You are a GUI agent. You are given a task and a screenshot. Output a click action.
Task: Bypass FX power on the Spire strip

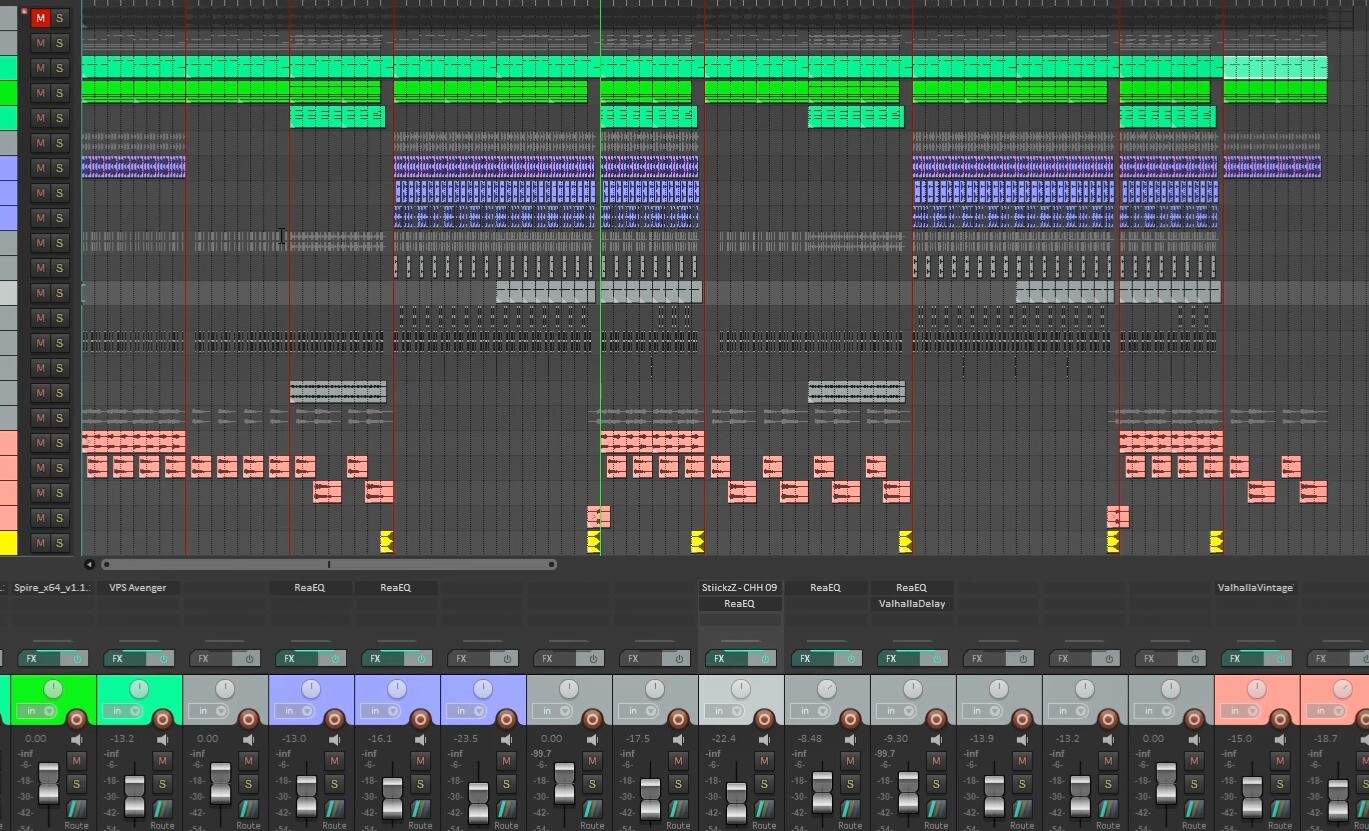(77, 659)
